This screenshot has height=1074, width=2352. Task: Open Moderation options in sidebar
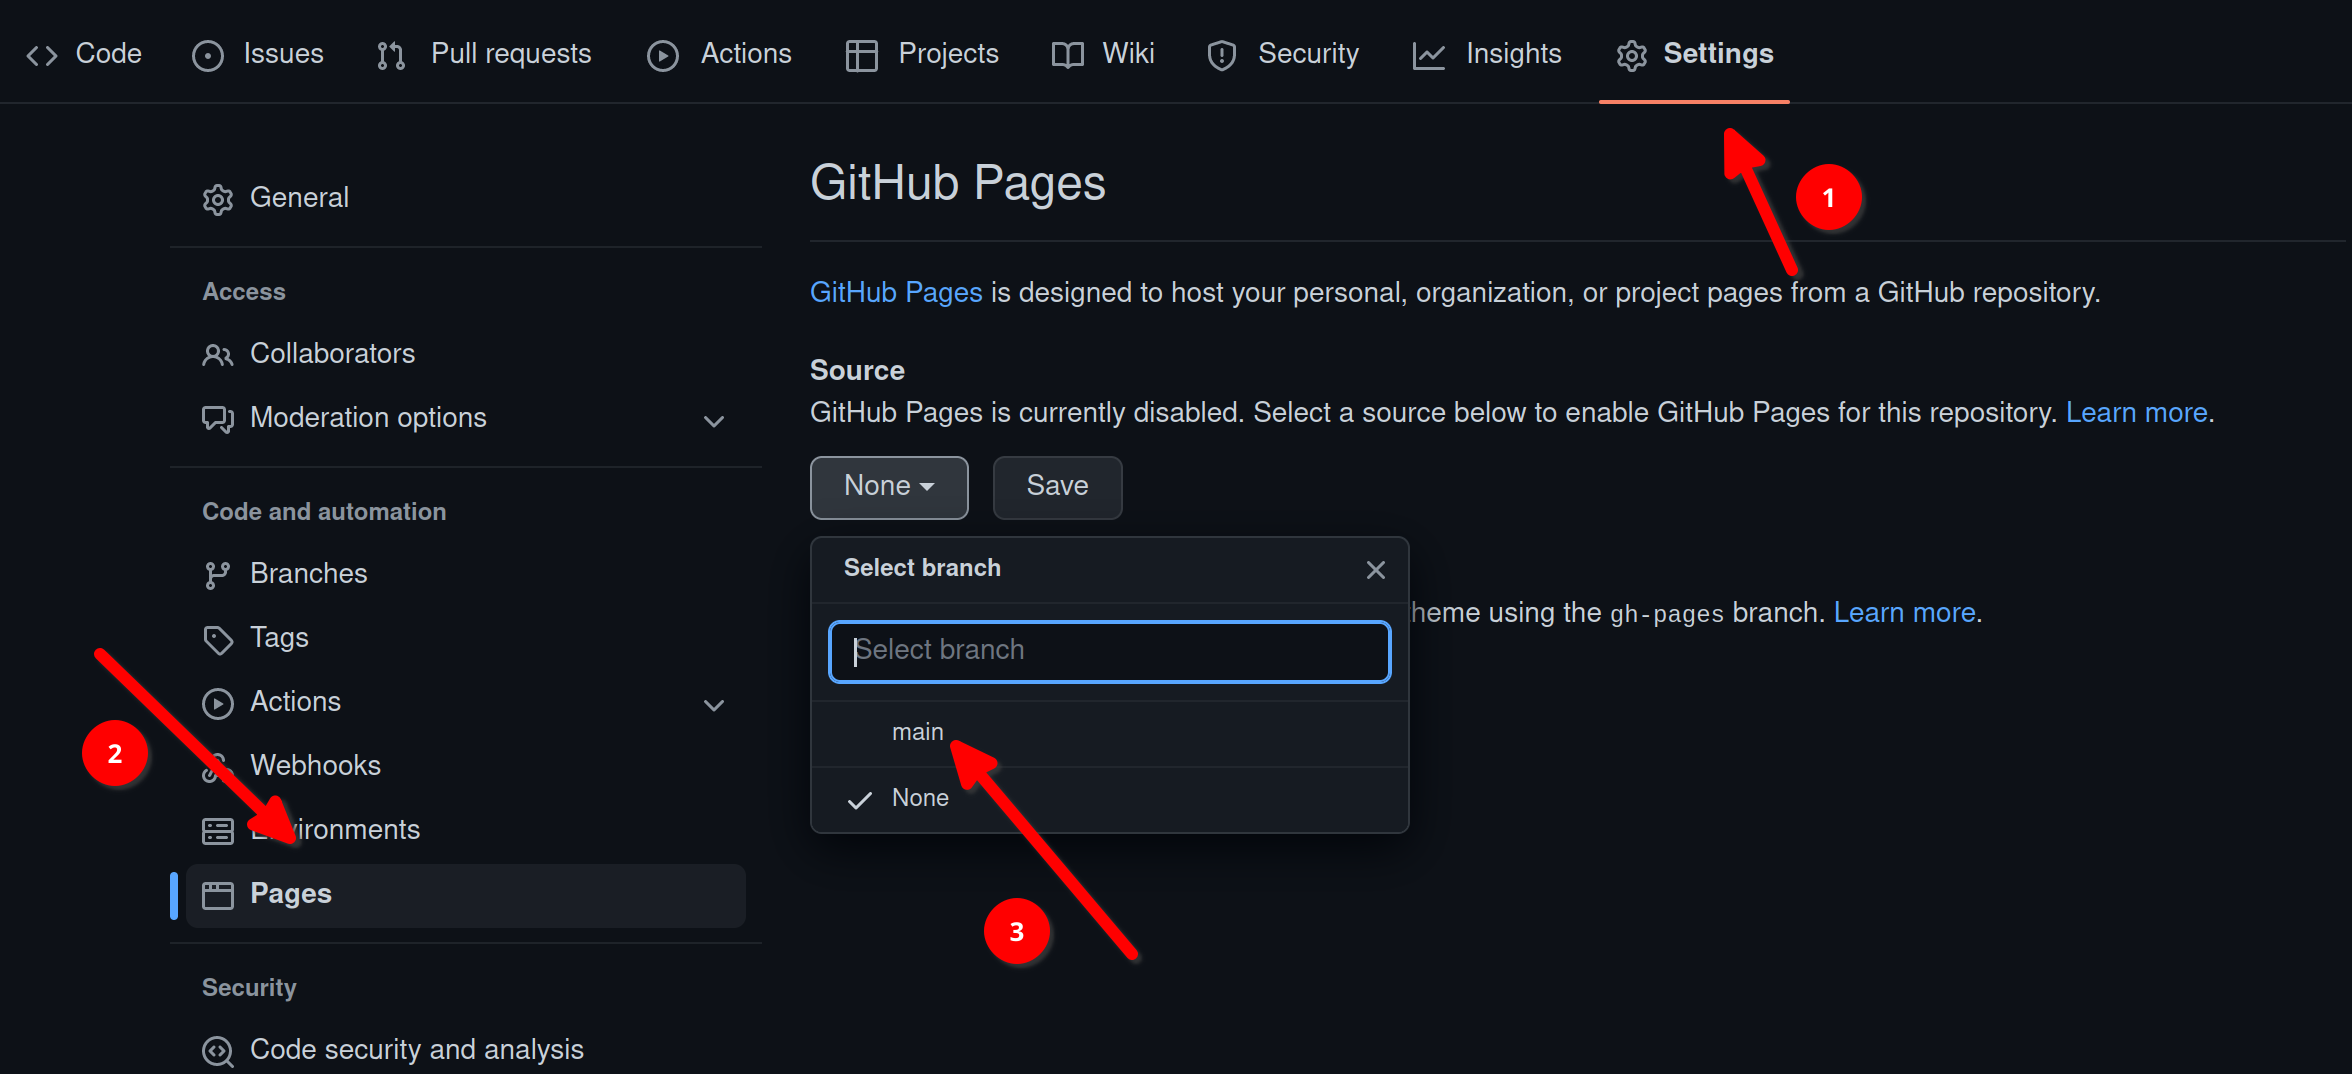(x=465, y=418)
